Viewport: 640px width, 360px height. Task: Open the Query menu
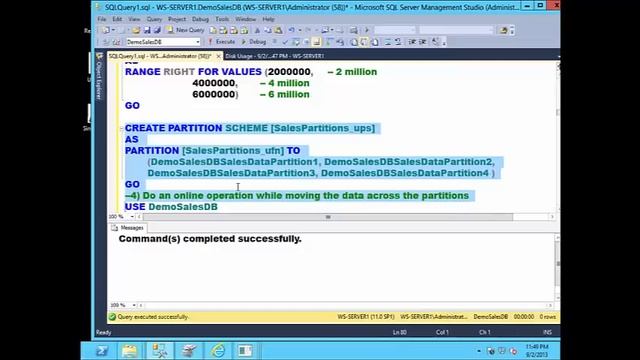click(154, 19)
